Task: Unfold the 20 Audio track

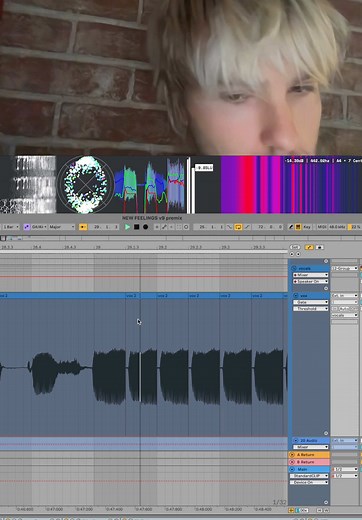Action: (x=295, y=440)
